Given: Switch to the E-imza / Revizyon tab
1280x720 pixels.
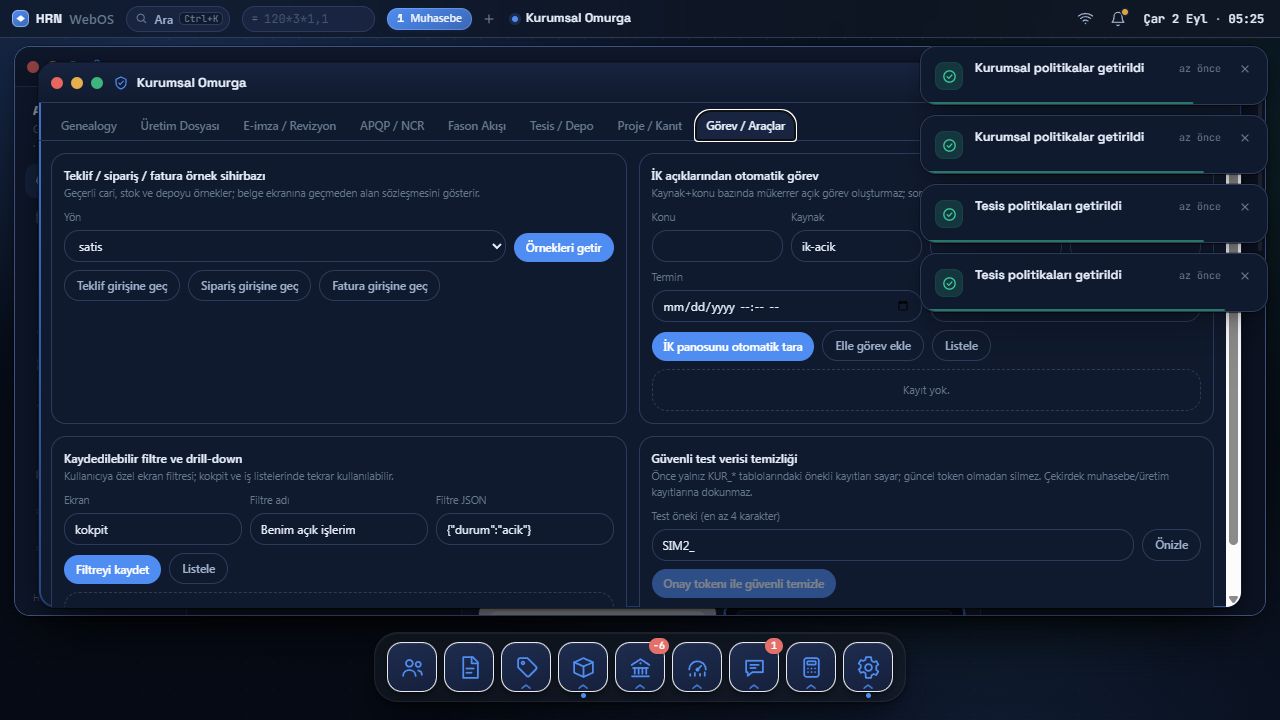Looking at the screenshot, I should [x=289, y=126].
